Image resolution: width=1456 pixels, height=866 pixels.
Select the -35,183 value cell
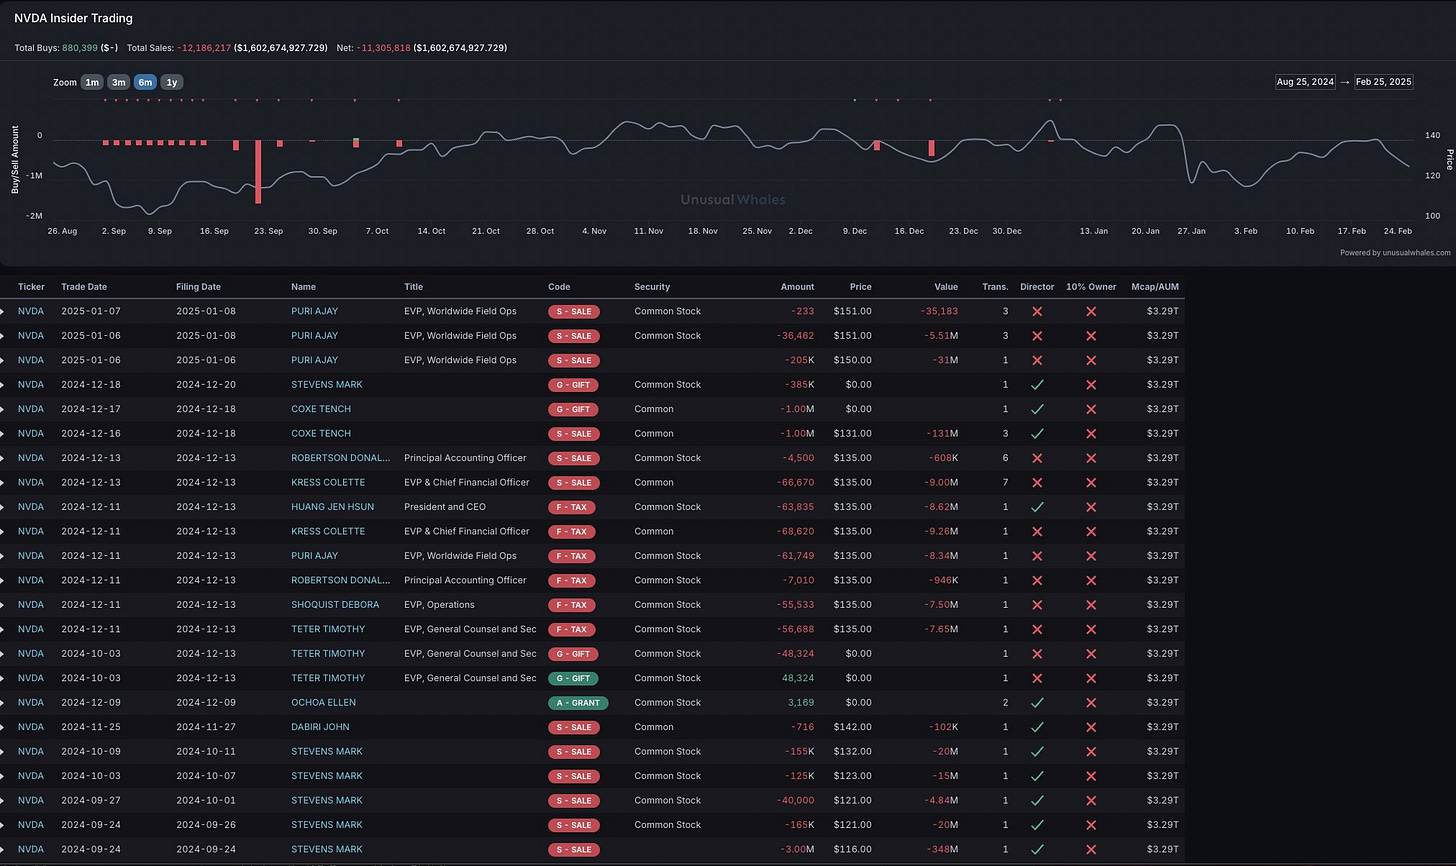[x=939, y=311]
